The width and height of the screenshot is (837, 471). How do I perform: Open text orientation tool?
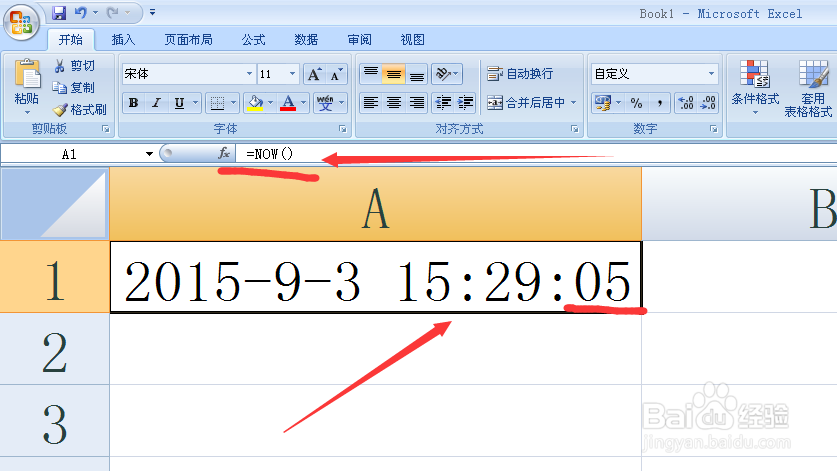[x=446, y=74]
